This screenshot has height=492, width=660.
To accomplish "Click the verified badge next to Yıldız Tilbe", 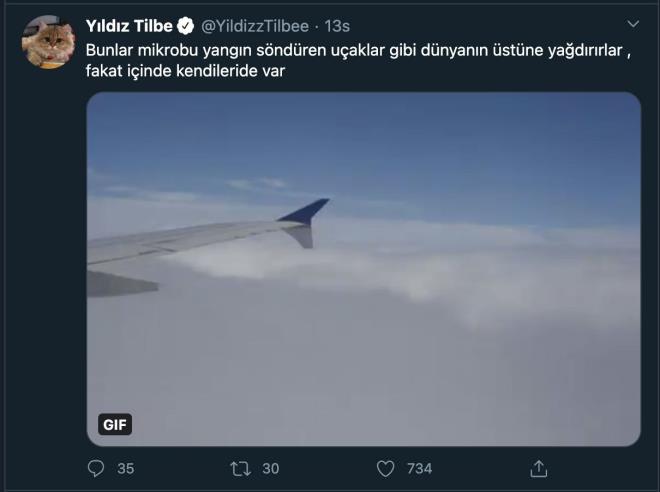I will pyautogui.click(x=185, y=26).
